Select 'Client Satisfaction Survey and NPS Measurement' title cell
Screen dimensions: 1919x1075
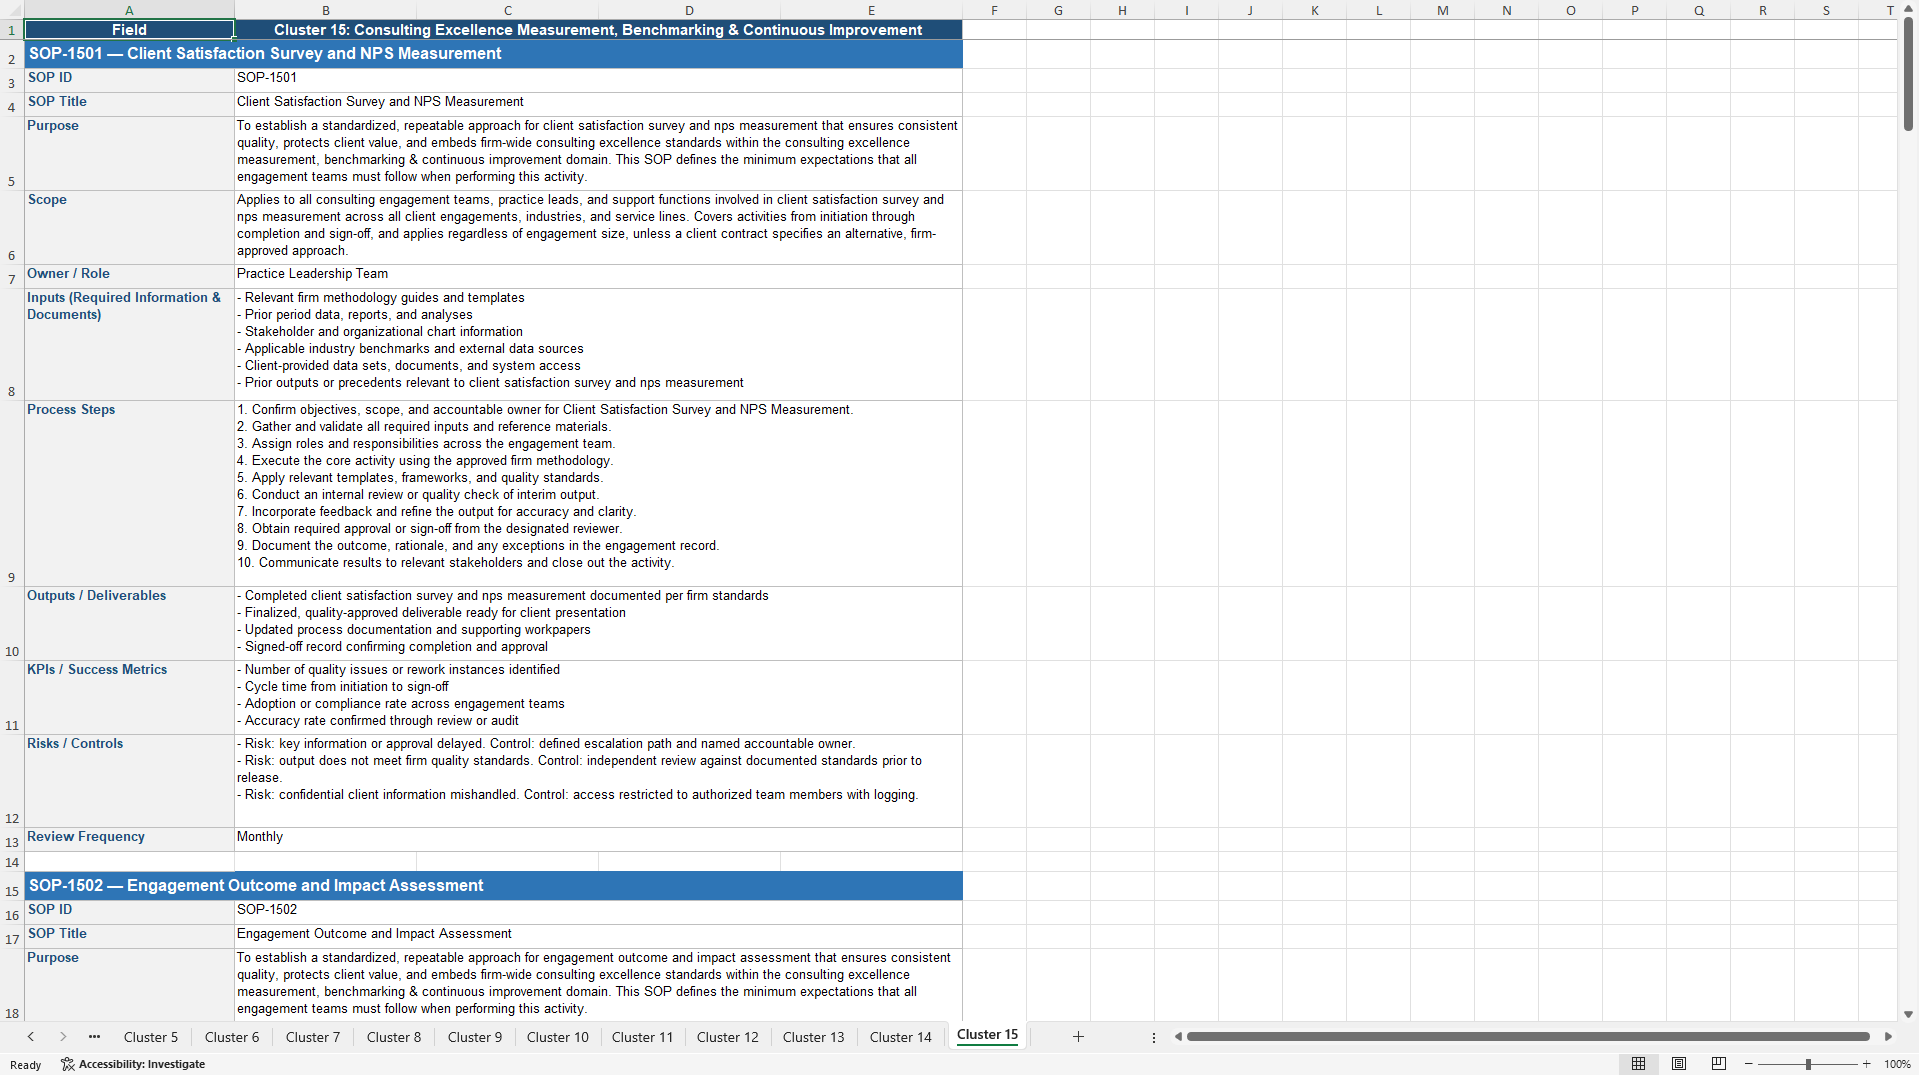coord(598,104)
